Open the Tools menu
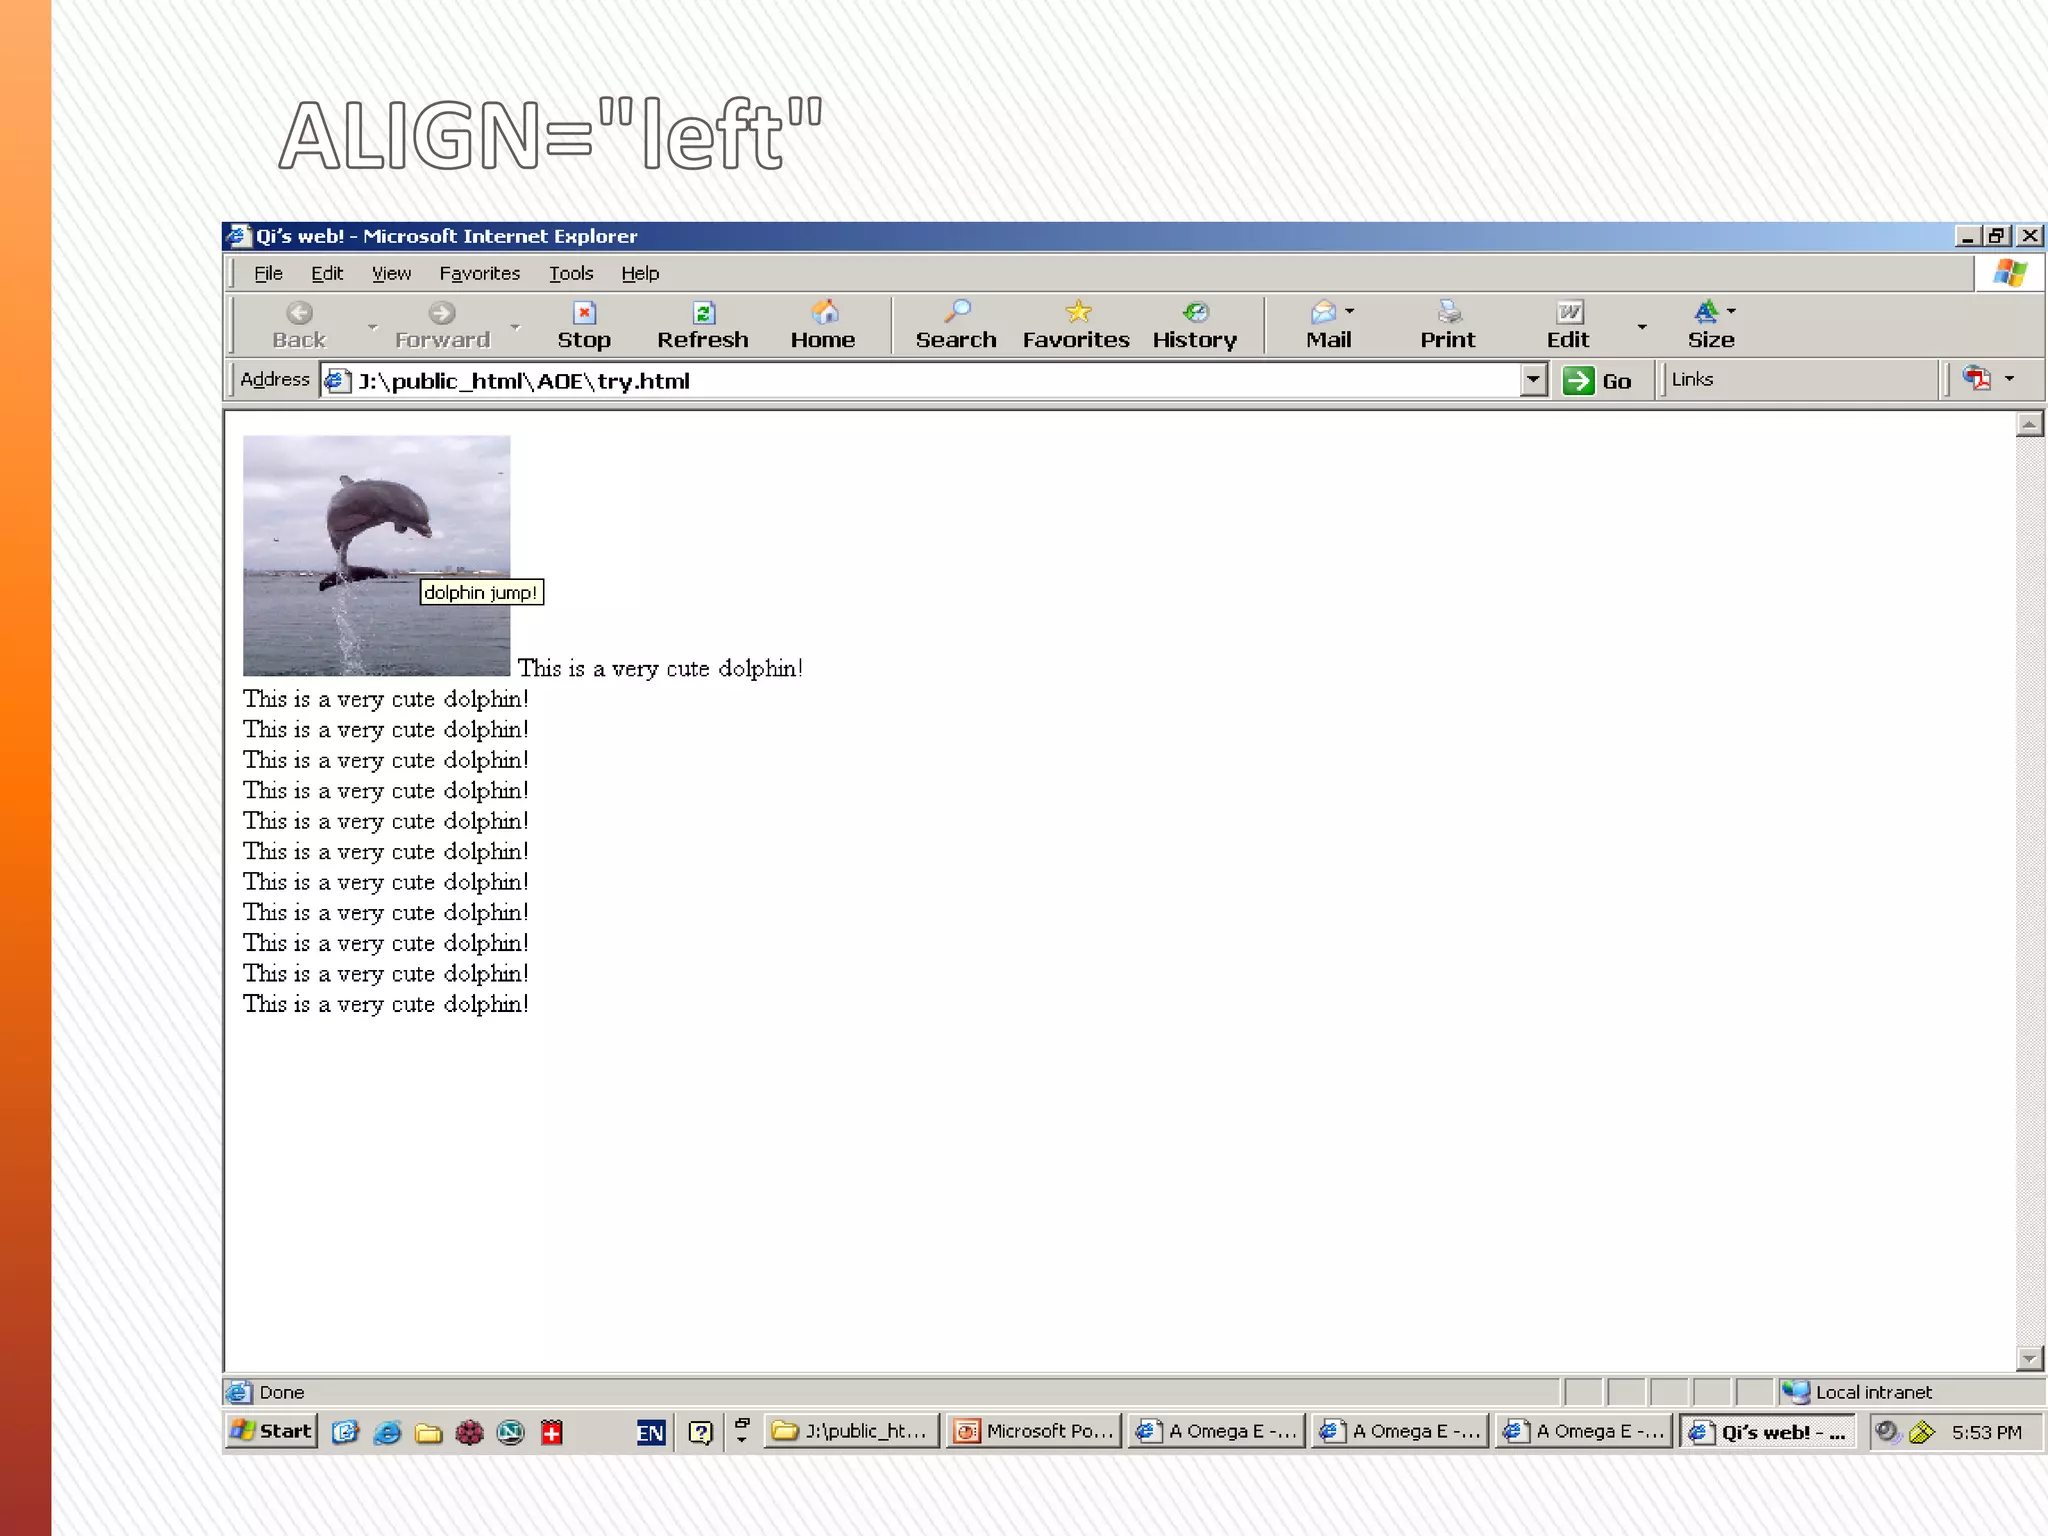The image size is (2048, 1536). [x=570, y=273]
